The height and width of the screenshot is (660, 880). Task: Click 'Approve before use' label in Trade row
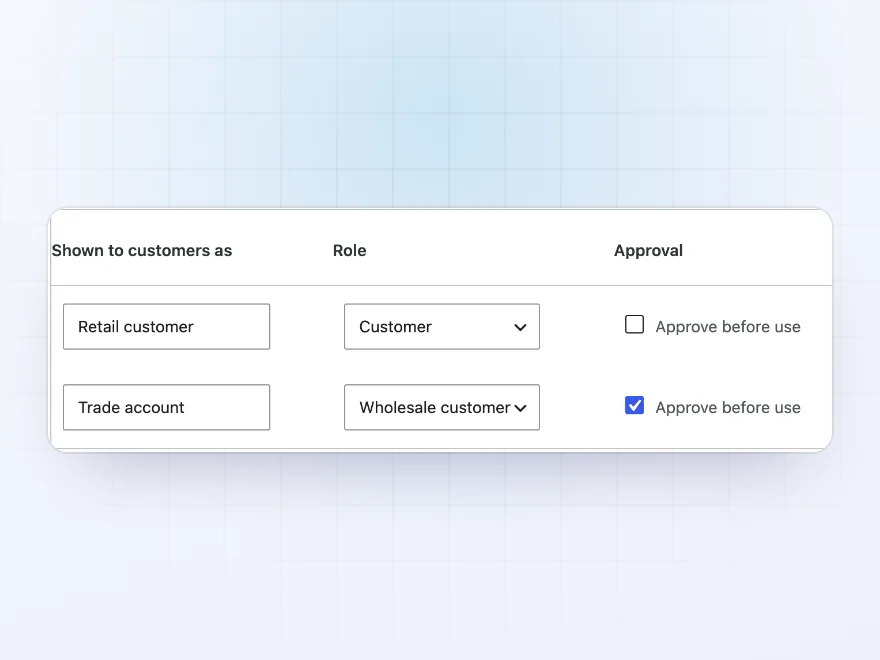tap(728, 407)
